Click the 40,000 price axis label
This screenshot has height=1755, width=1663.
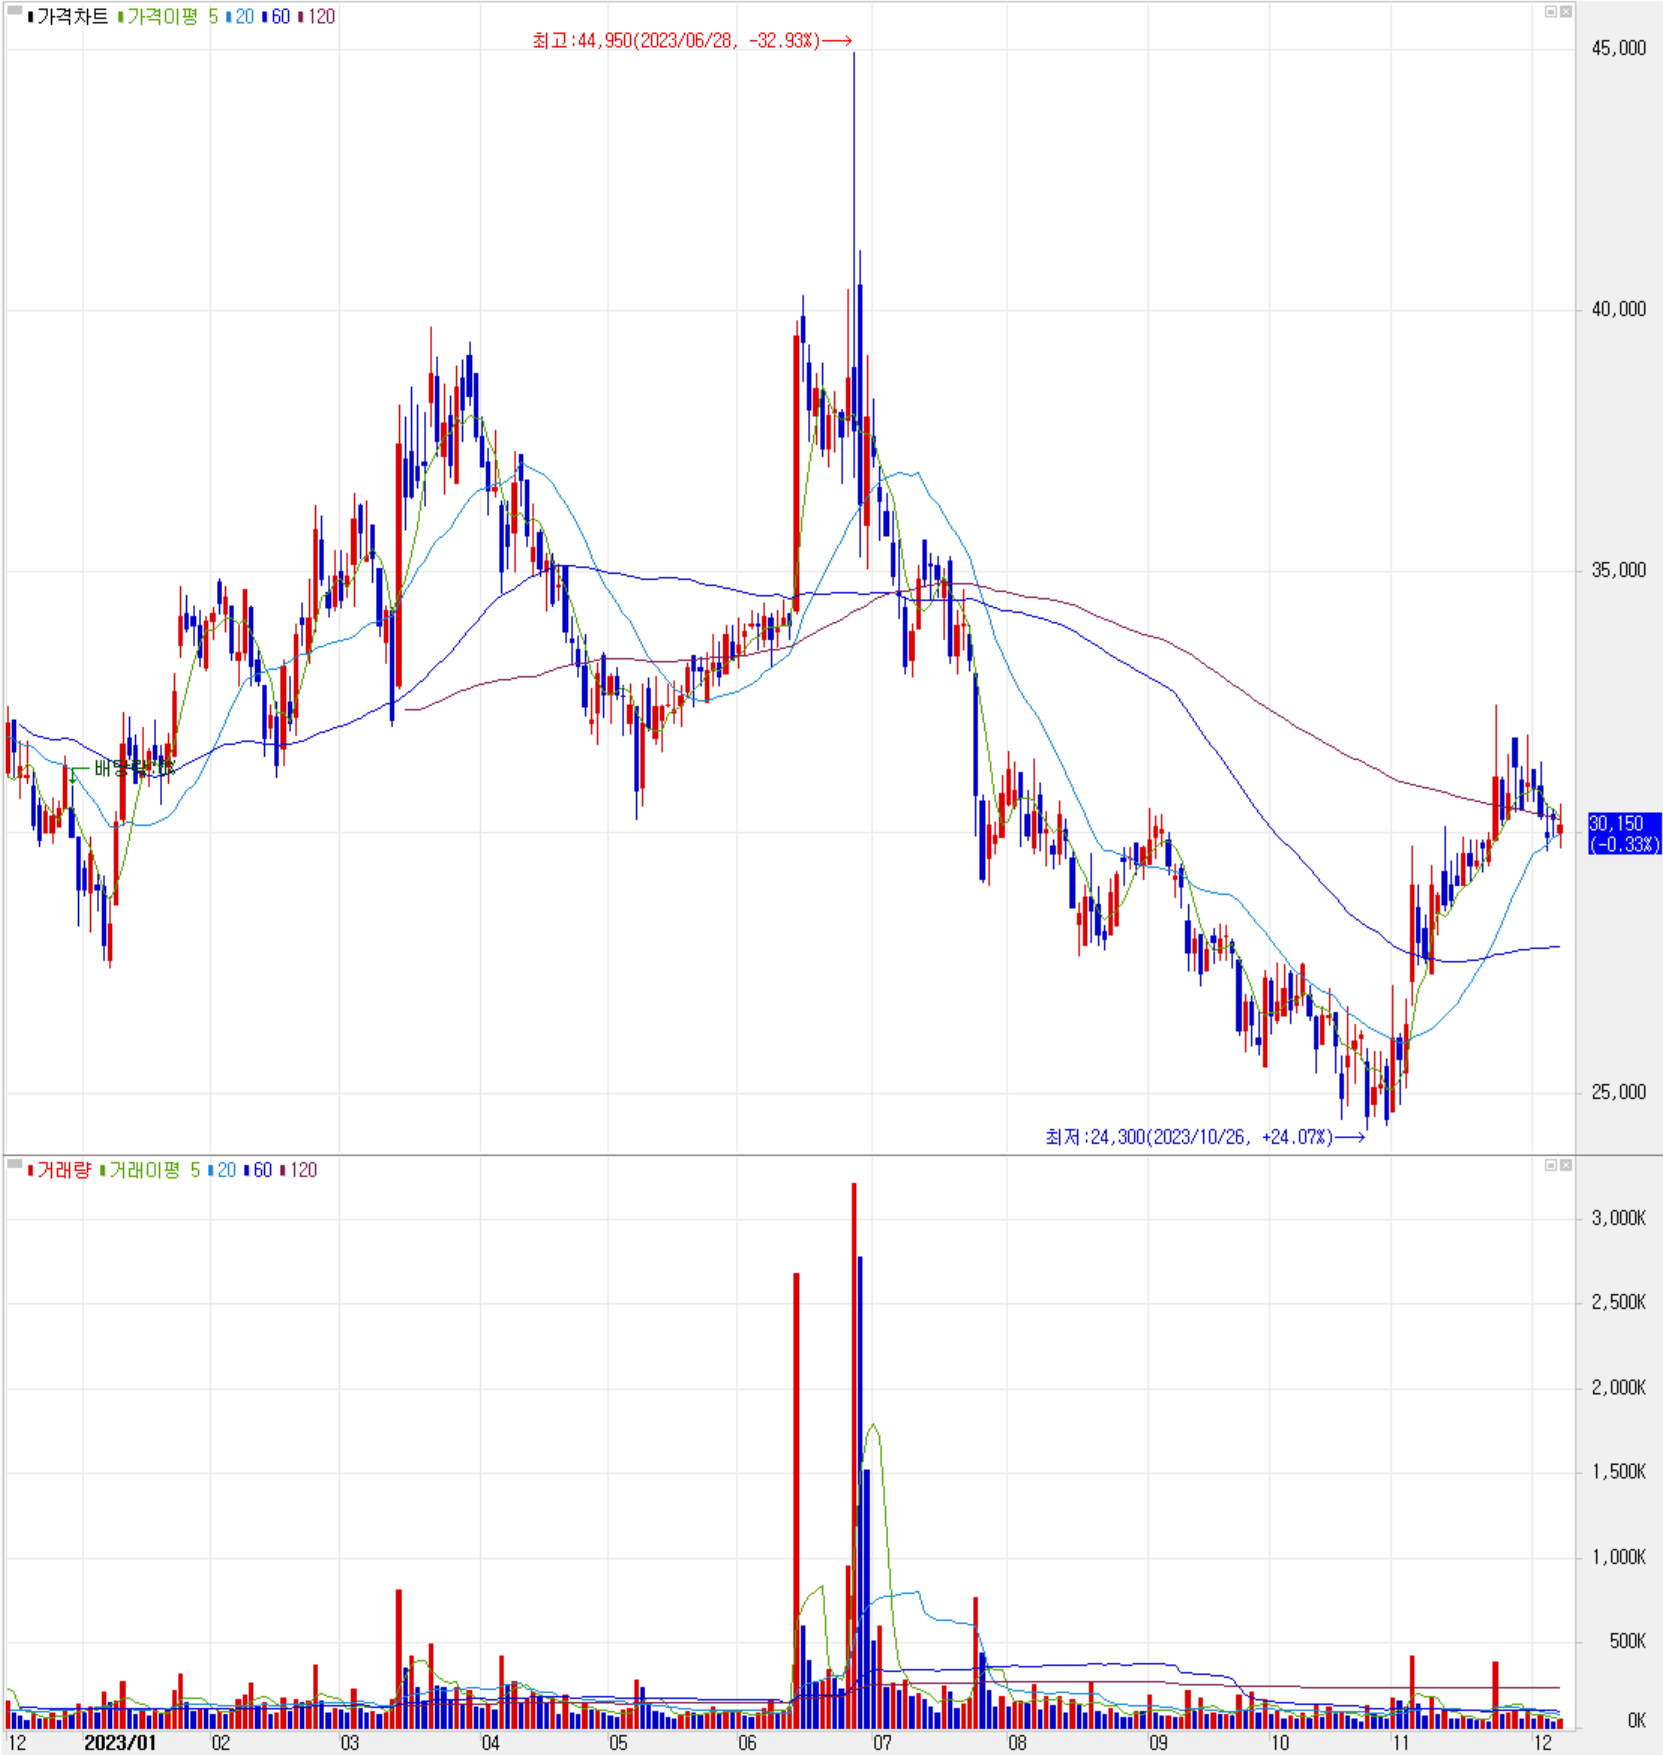click(1618, 309)
